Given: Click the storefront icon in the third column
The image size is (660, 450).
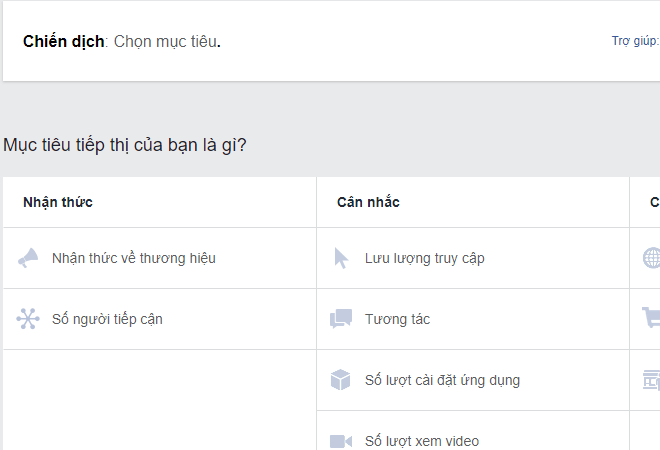Looking at the screenshot, I should tap(652, 380).
